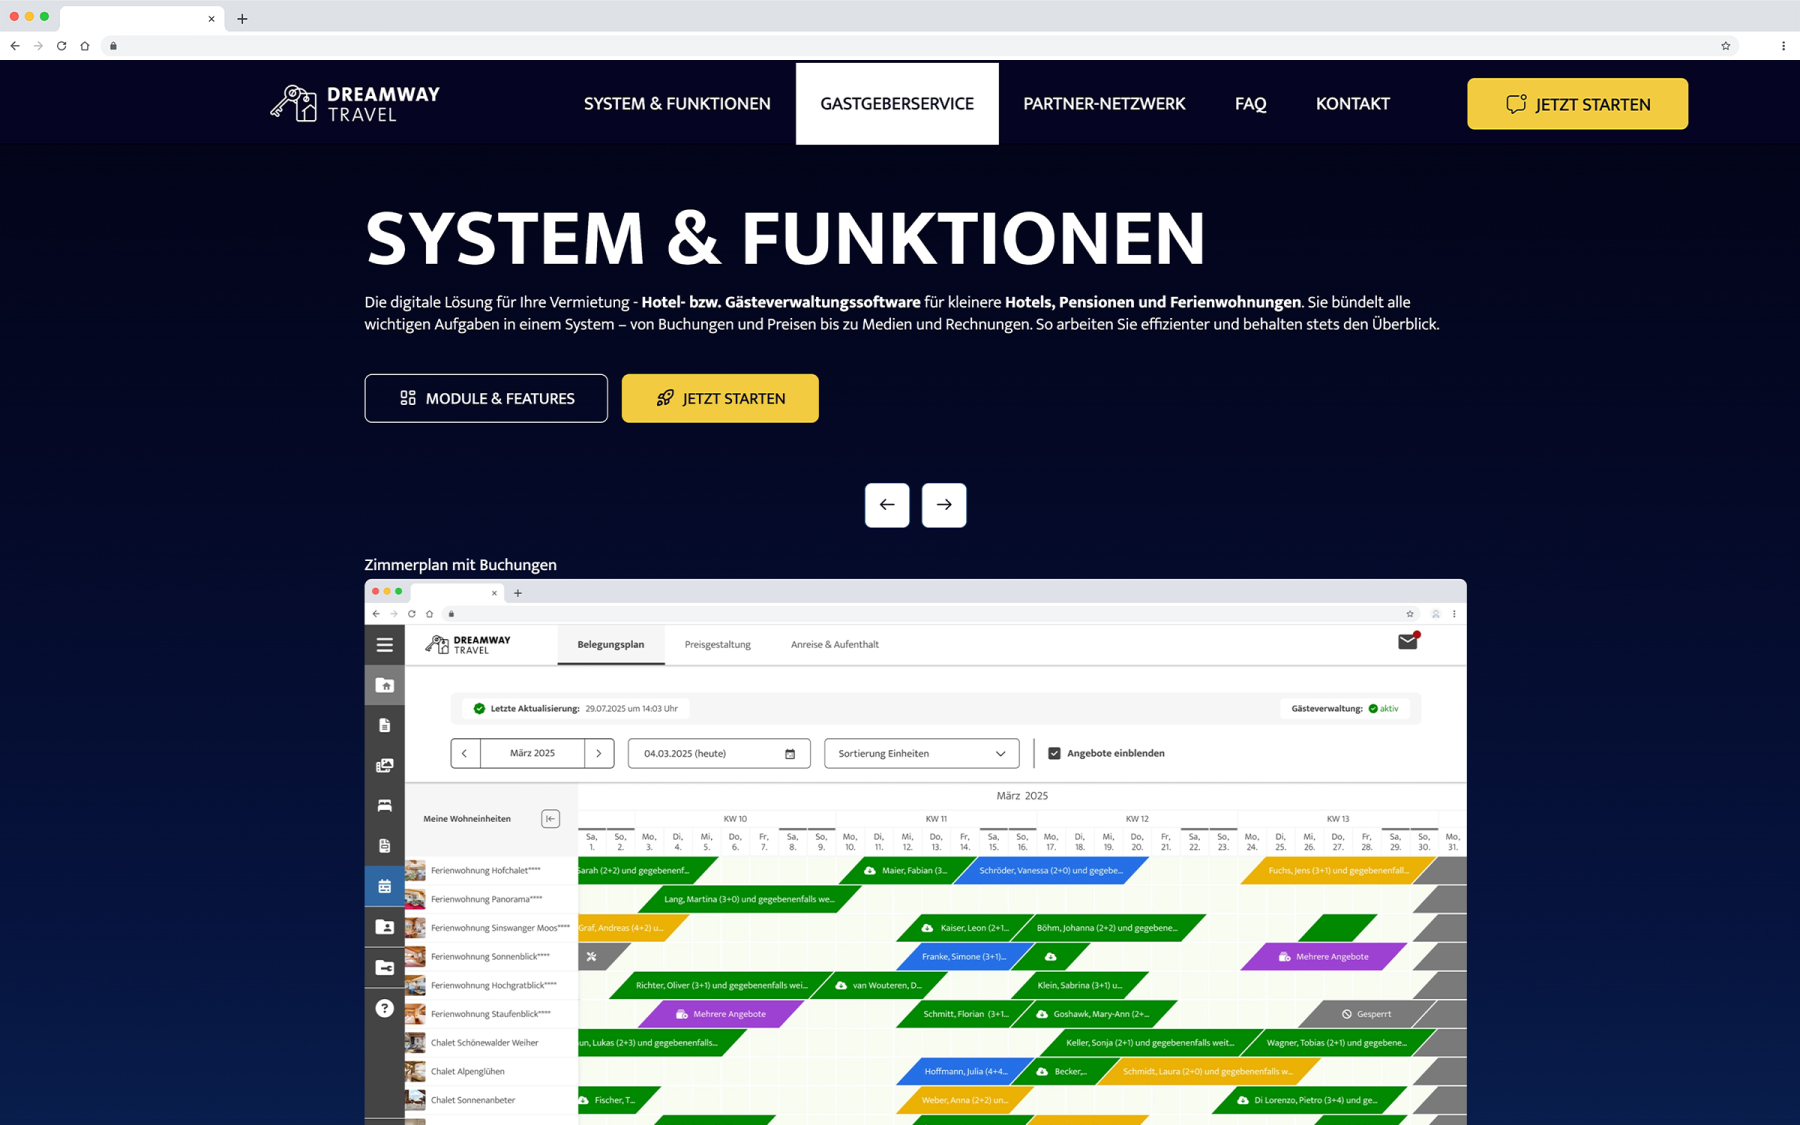
Task: Click MODULE & FEATURES button
Action: (x=486, y=398)
